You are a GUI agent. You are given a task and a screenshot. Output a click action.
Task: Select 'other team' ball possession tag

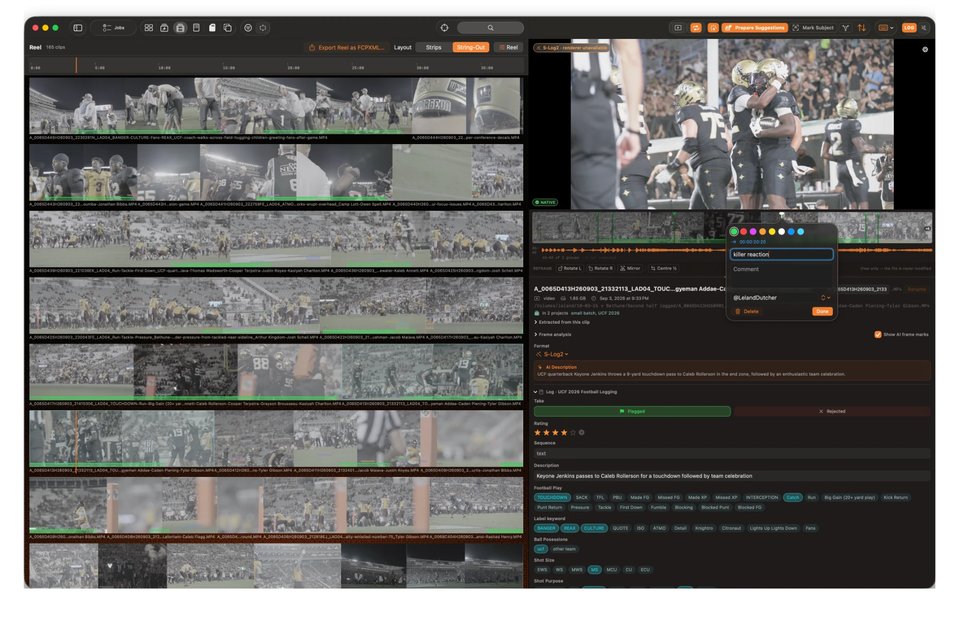tap(564, 549)
